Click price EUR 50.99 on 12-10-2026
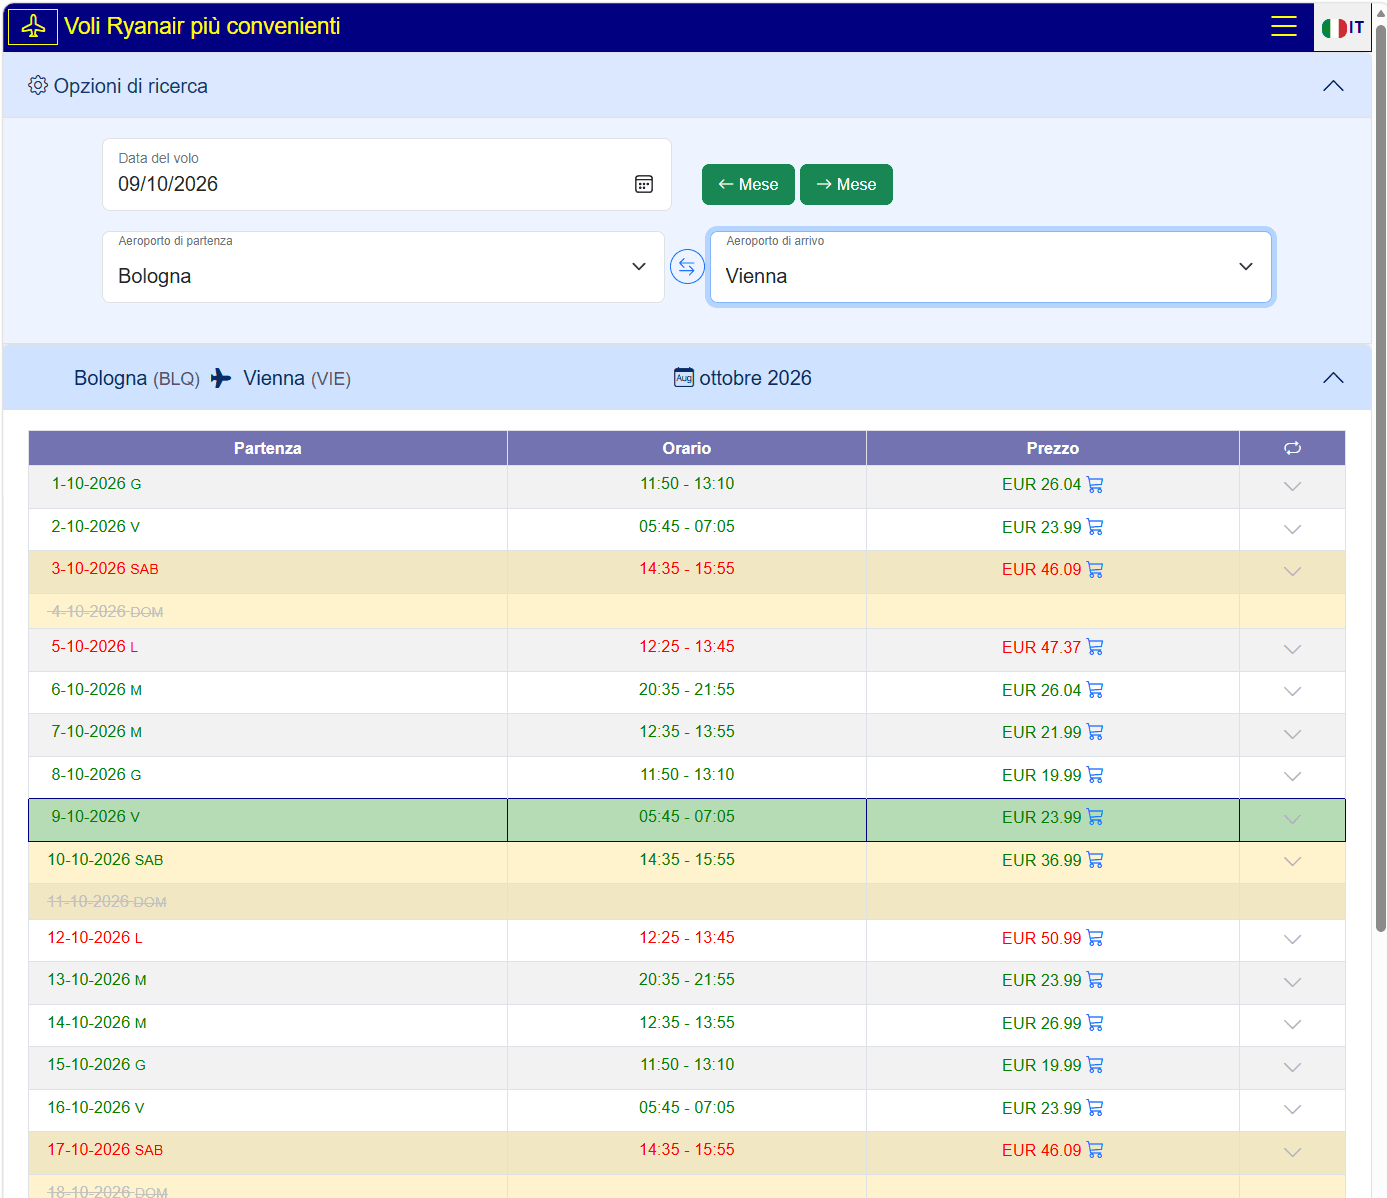The image size is (1387, 1198). (x=1042, y=938)
